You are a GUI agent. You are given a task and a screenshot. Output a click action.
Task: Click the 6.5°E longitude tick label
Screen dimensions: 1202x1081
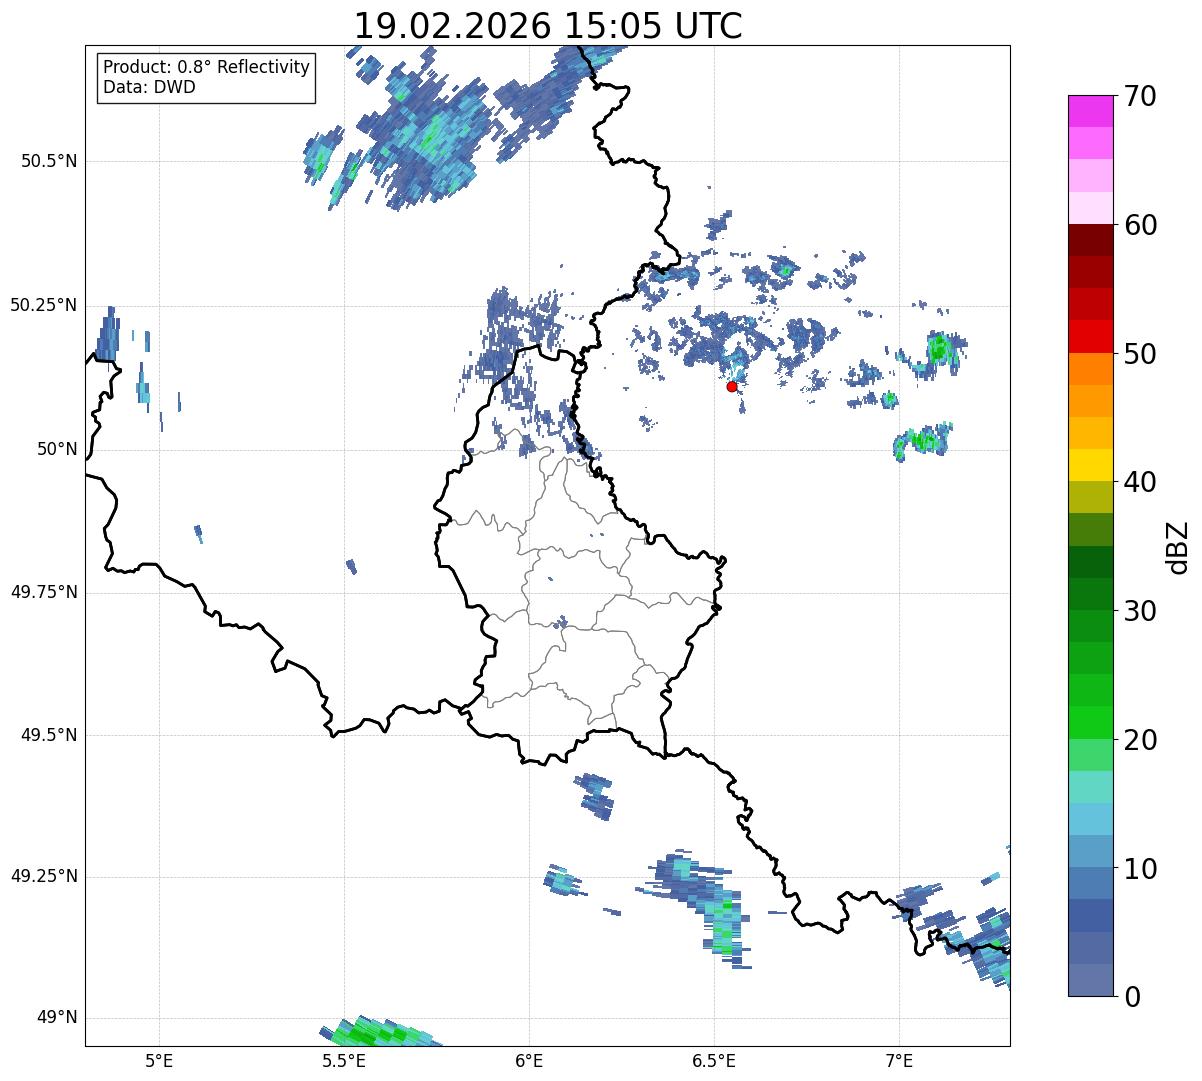pyautogui.click(x=714, y=1060)
